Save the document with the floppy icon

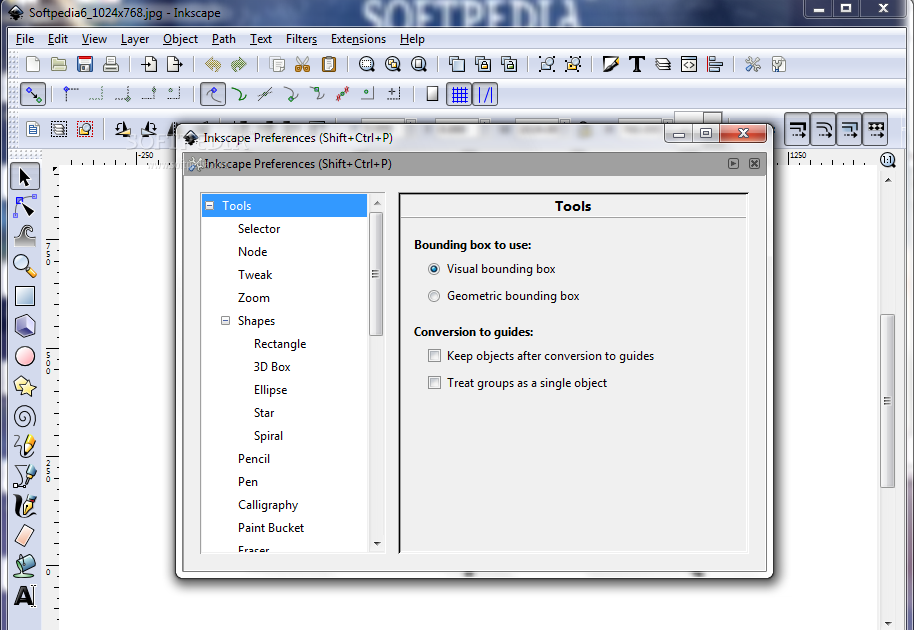pyautogui.click(x=85, y=64)
